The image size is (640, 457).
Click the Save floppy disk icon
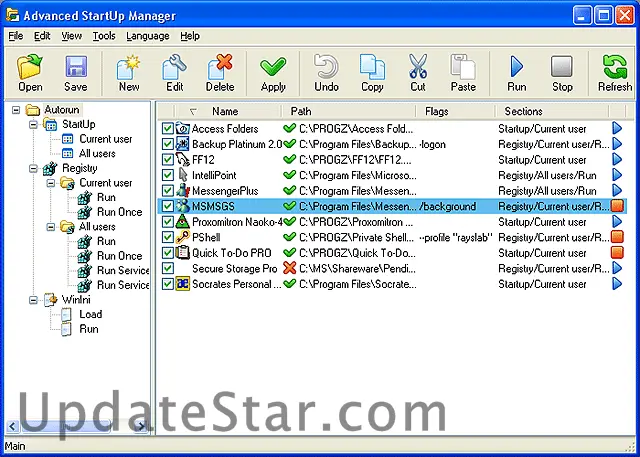coord(76,66)
